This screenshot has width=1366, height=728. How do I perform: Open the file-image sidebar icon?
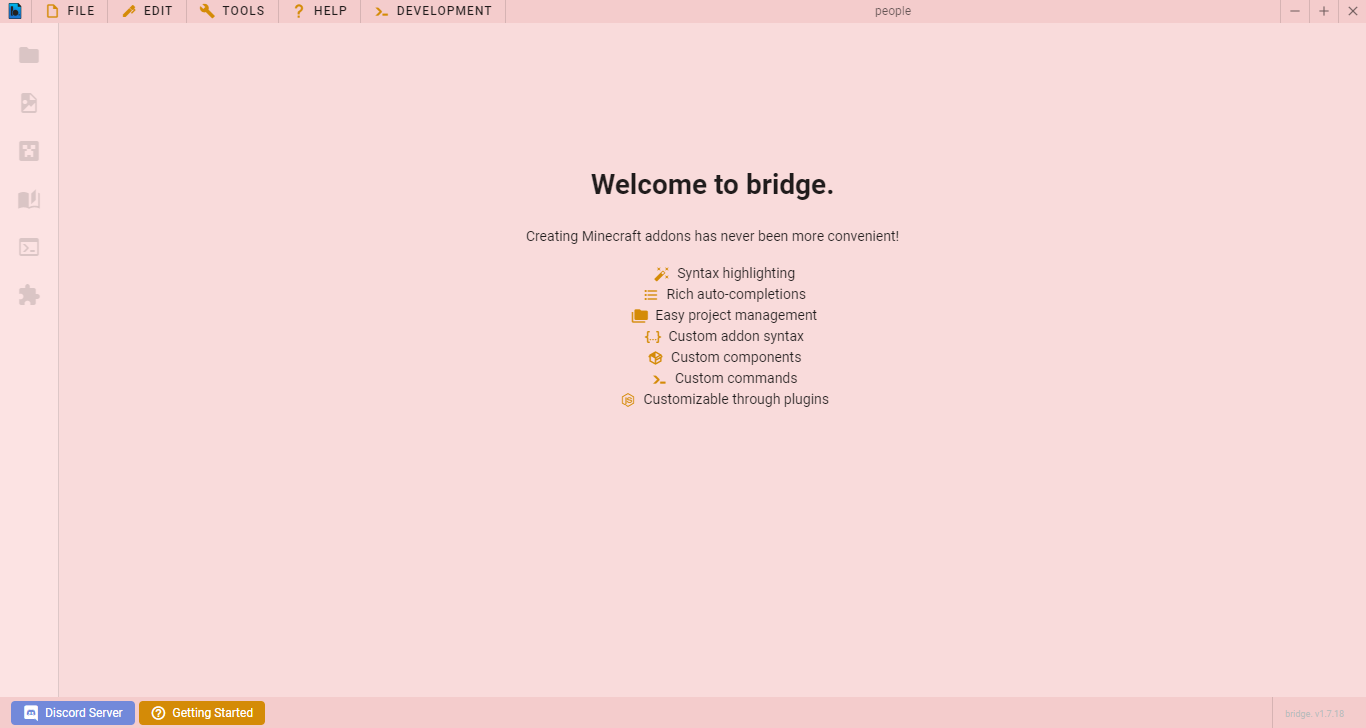tap(29, 103)
